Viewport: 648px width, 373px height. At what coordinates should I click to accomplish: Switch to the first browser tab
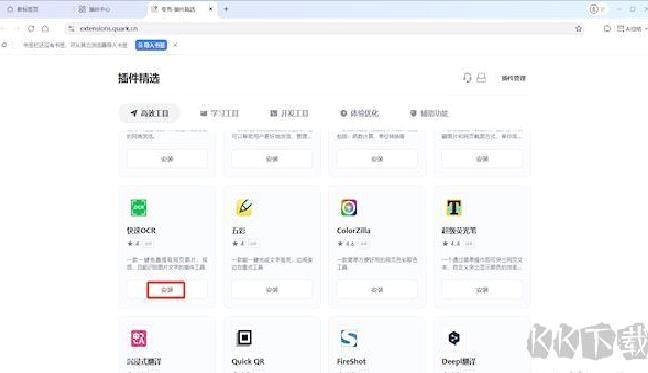(x=37, y=9)
